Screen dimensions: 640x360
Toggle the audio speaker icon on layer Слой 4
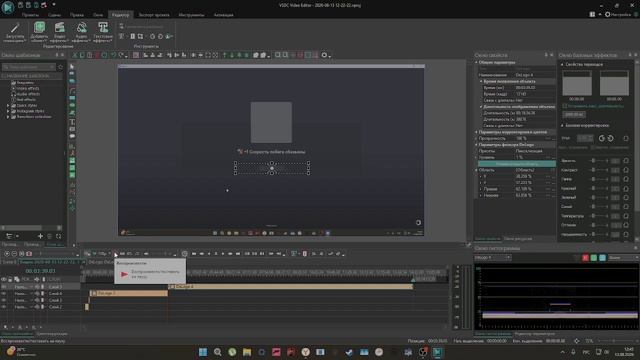pos(37,293)
